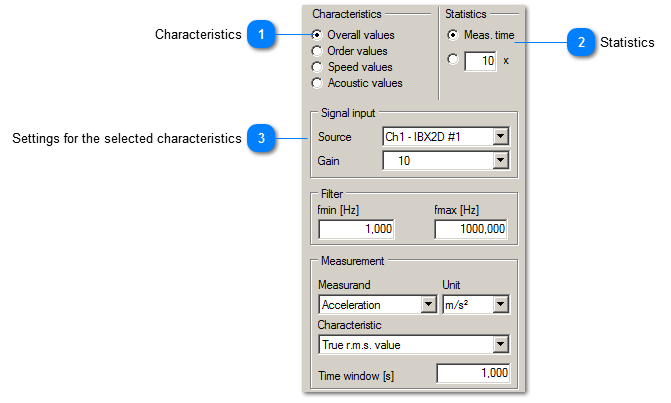Click the statistics count field showing 10

pos(481,61)
